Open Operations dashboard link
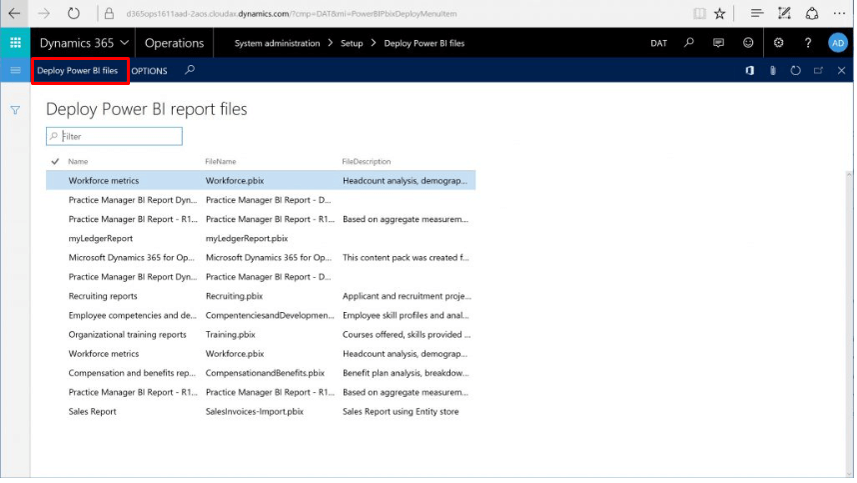The image size is (857, 483). (174, 43)
